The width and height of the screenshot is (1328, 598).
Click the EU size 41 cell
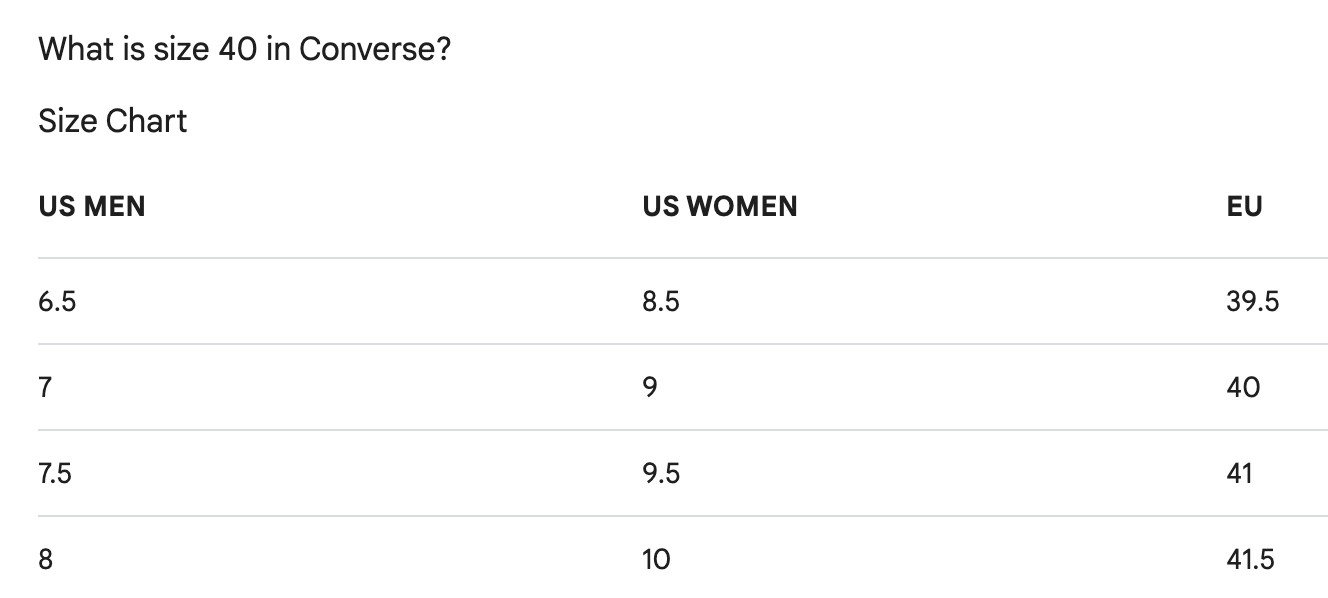coord(1239,473)
